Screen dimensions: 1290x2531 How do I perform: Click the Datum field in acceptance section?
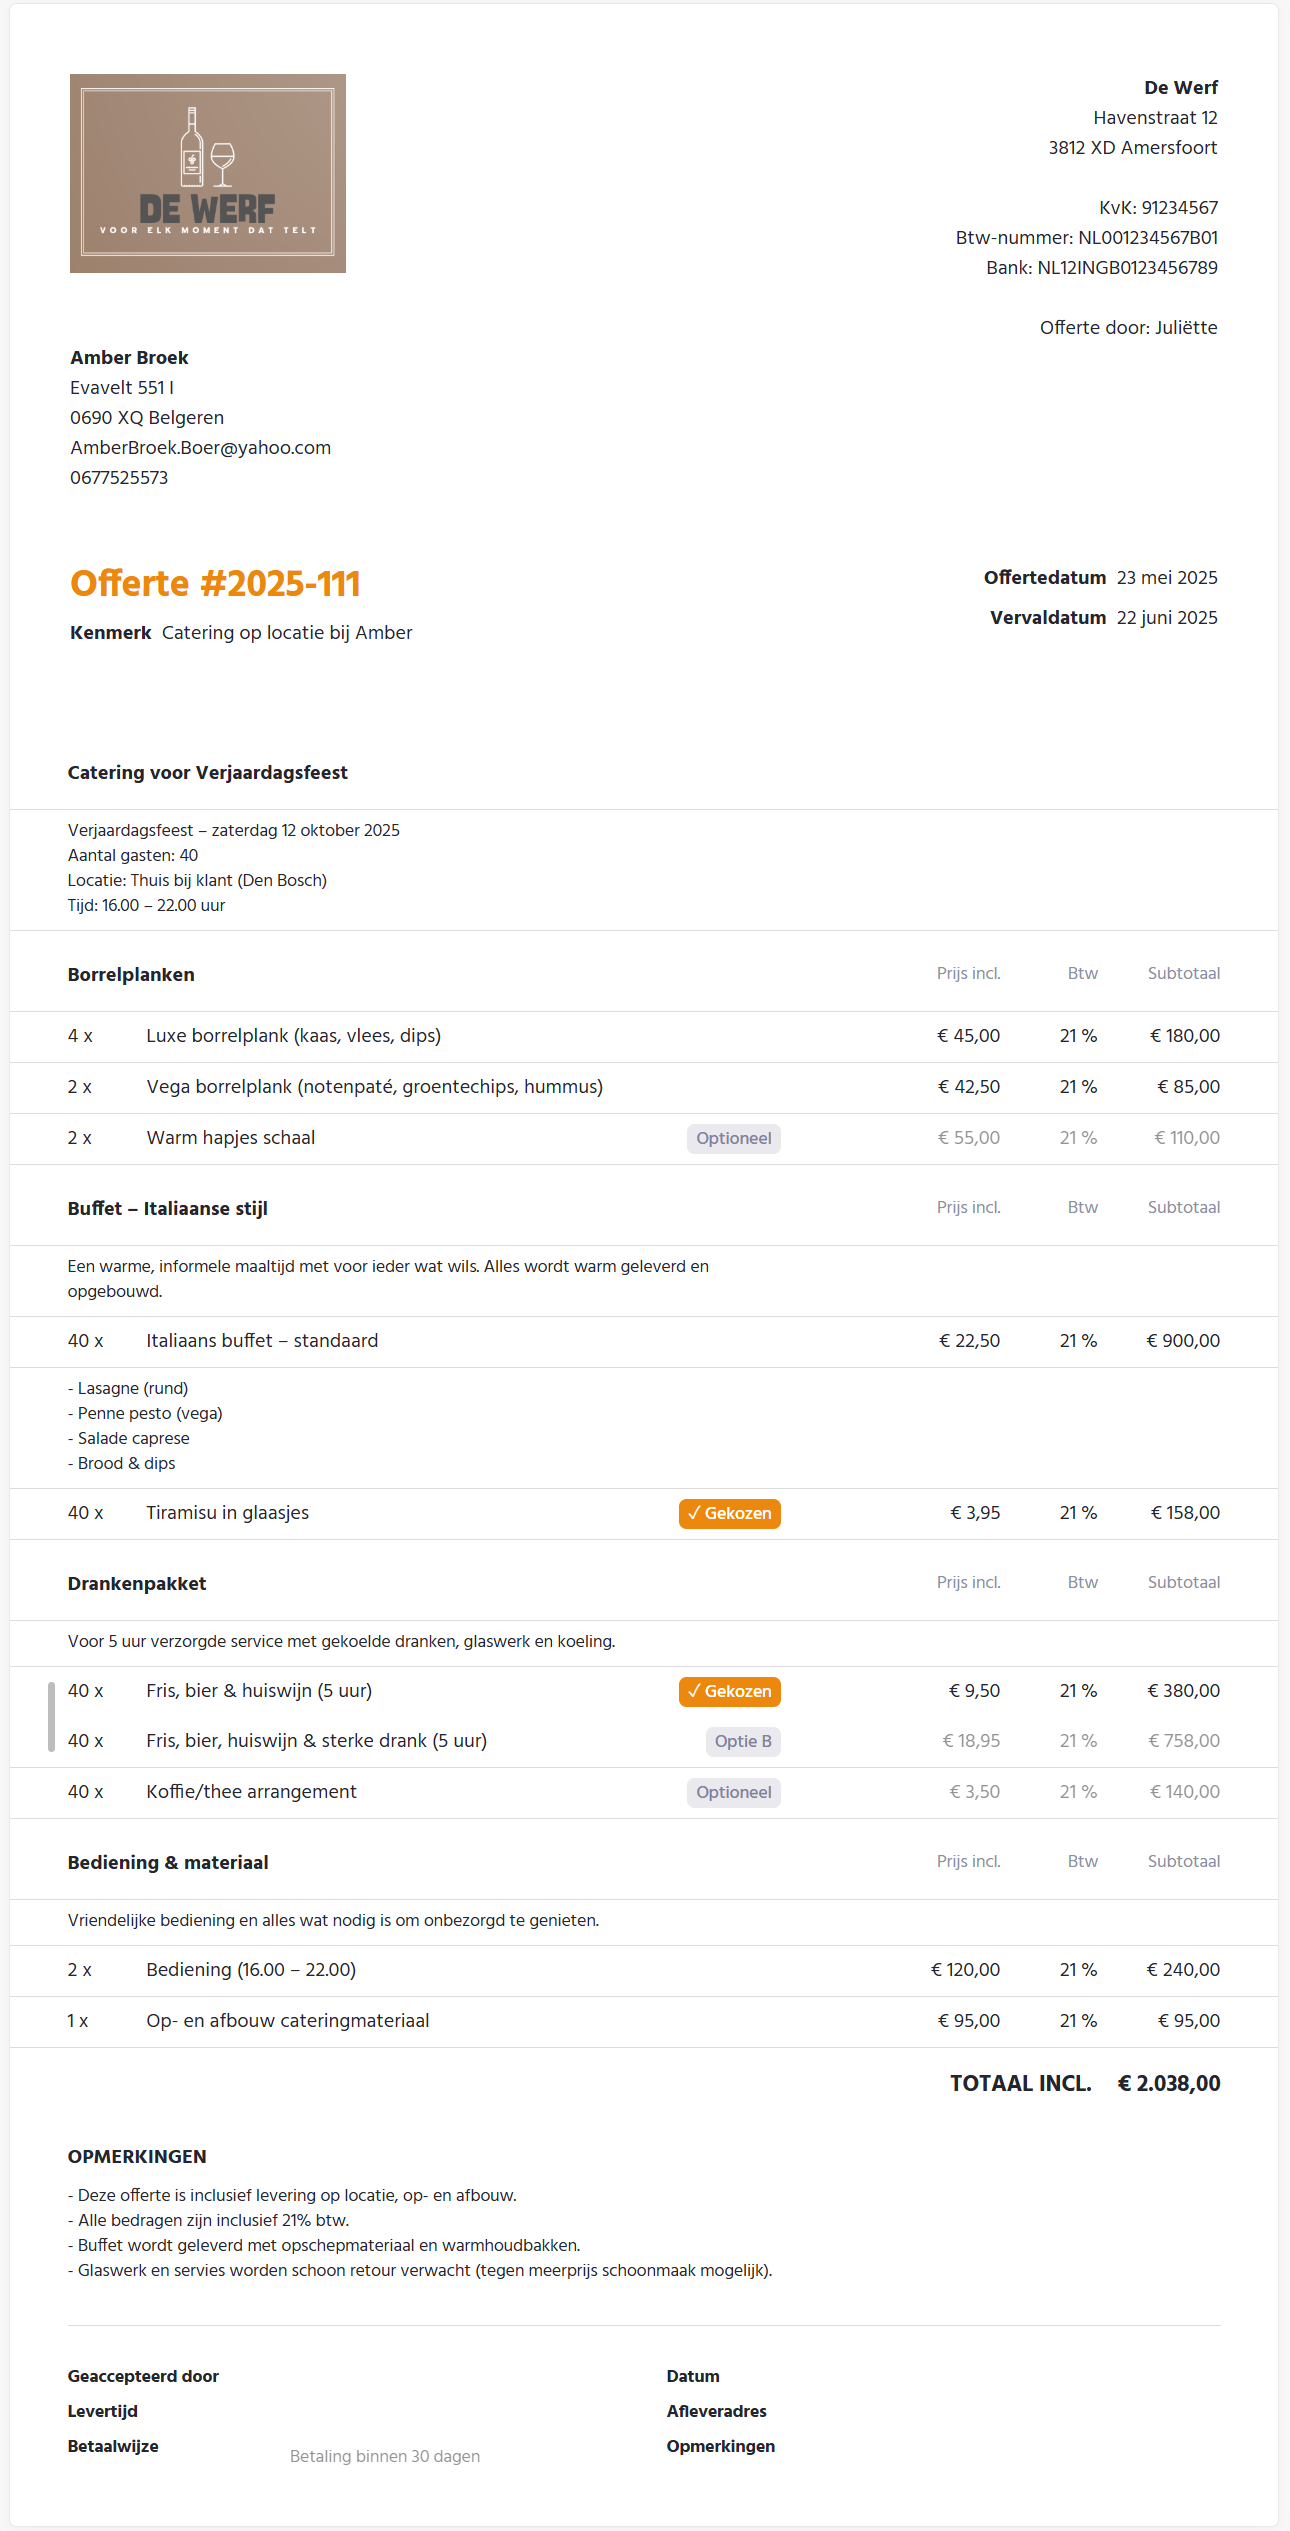693,2376
